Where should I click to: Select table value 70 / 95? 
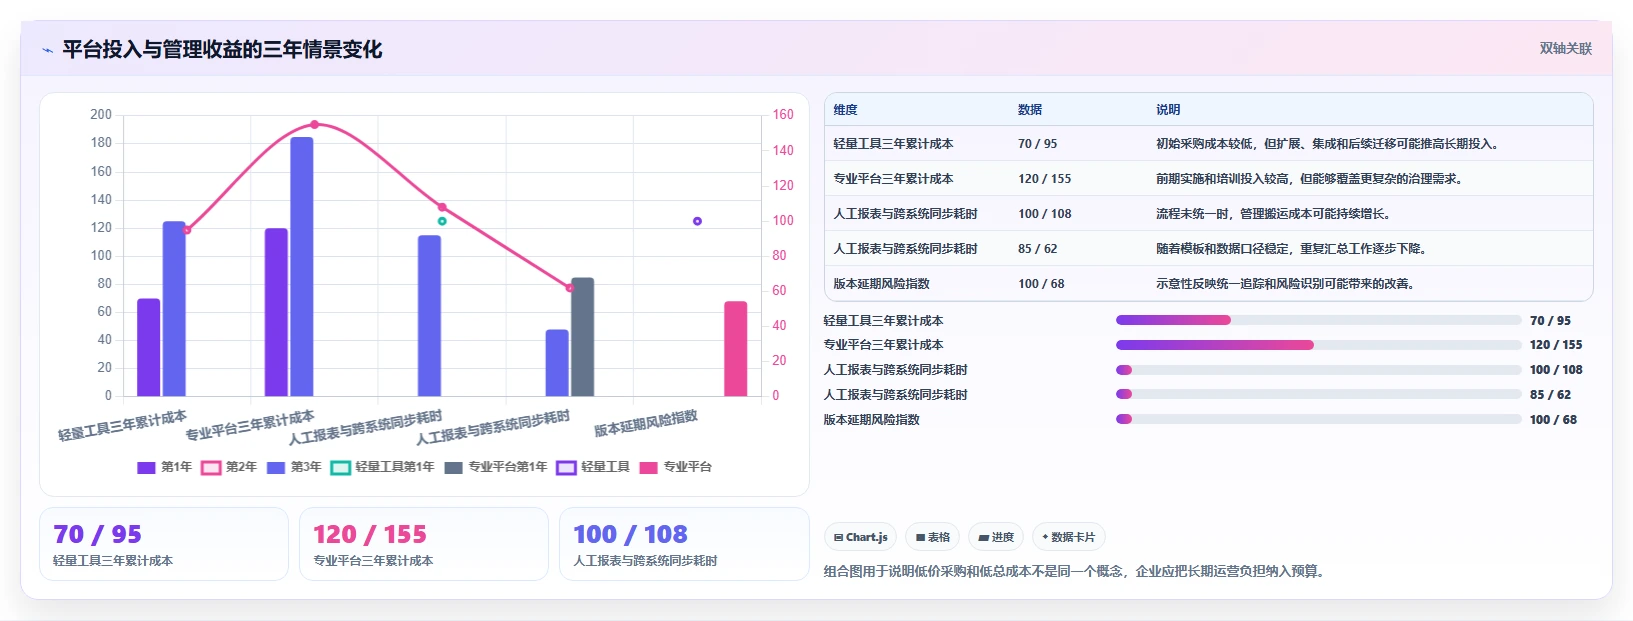click(1037, 144)
